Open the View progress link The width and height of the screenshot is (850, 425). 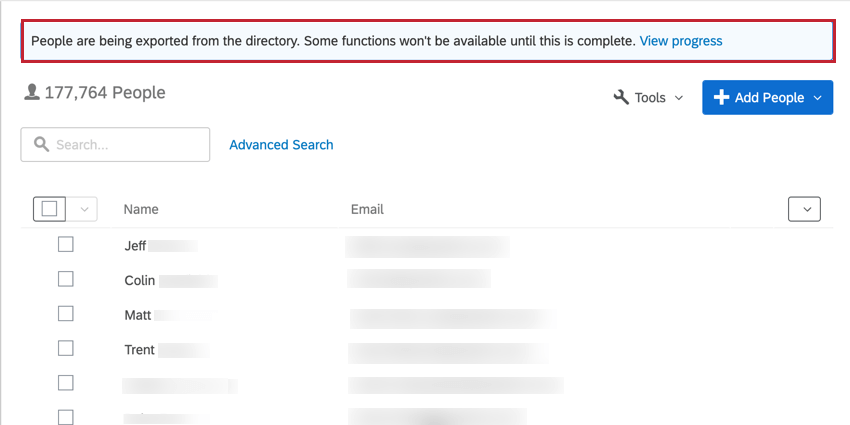pos(680,41)
